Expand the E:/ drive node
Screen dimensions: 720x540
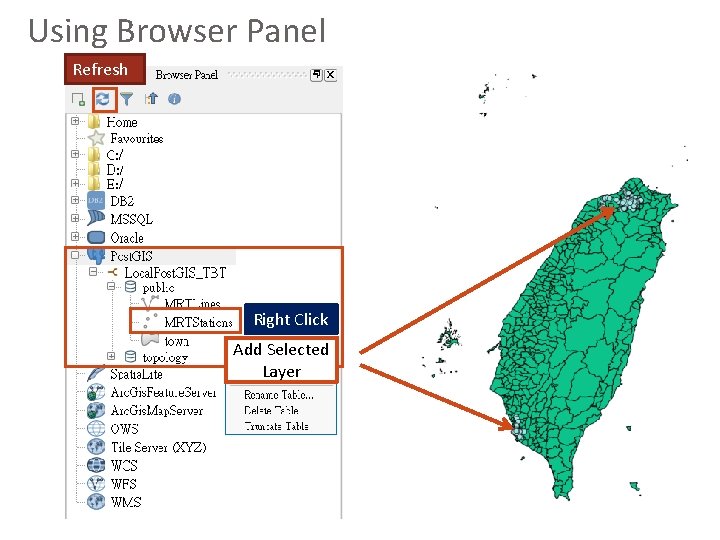75,183
